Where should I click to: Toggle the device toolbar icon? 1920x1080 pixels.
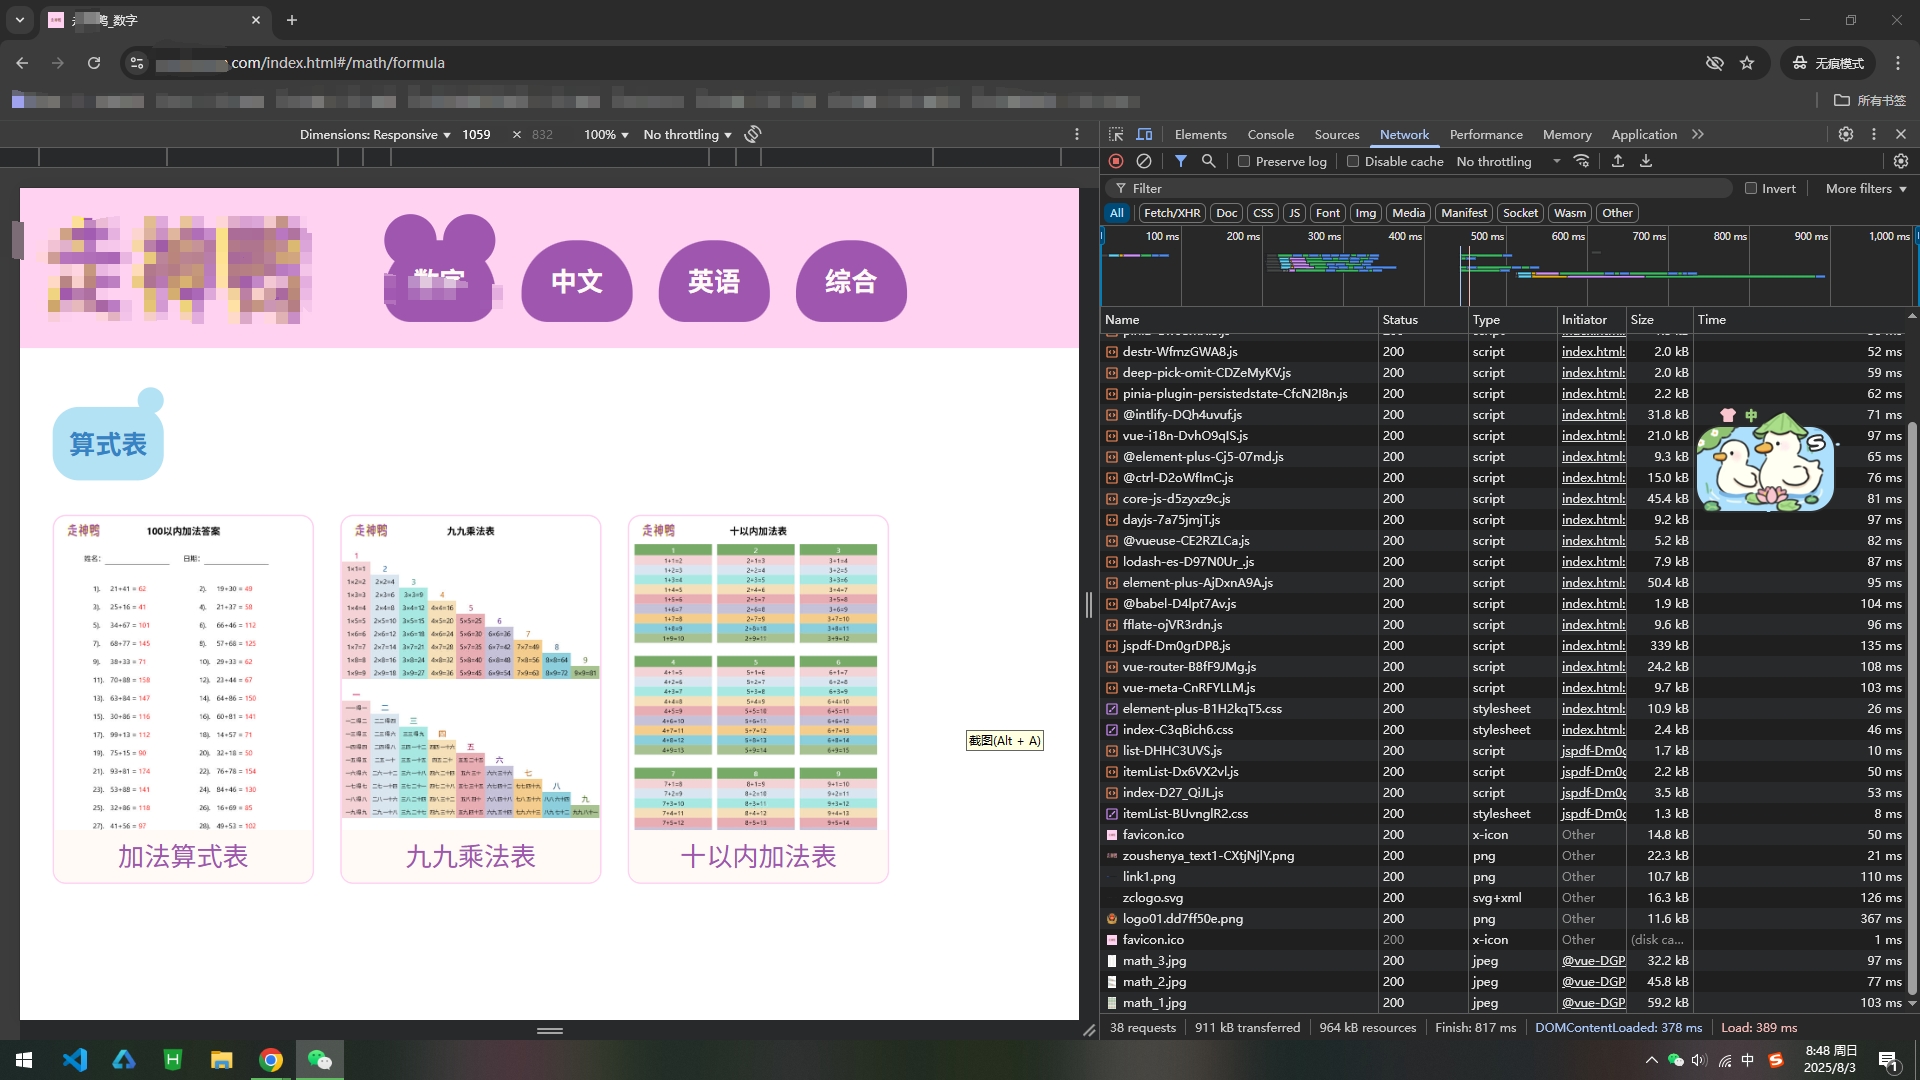pyautogui.click(x=1144, y=134)
